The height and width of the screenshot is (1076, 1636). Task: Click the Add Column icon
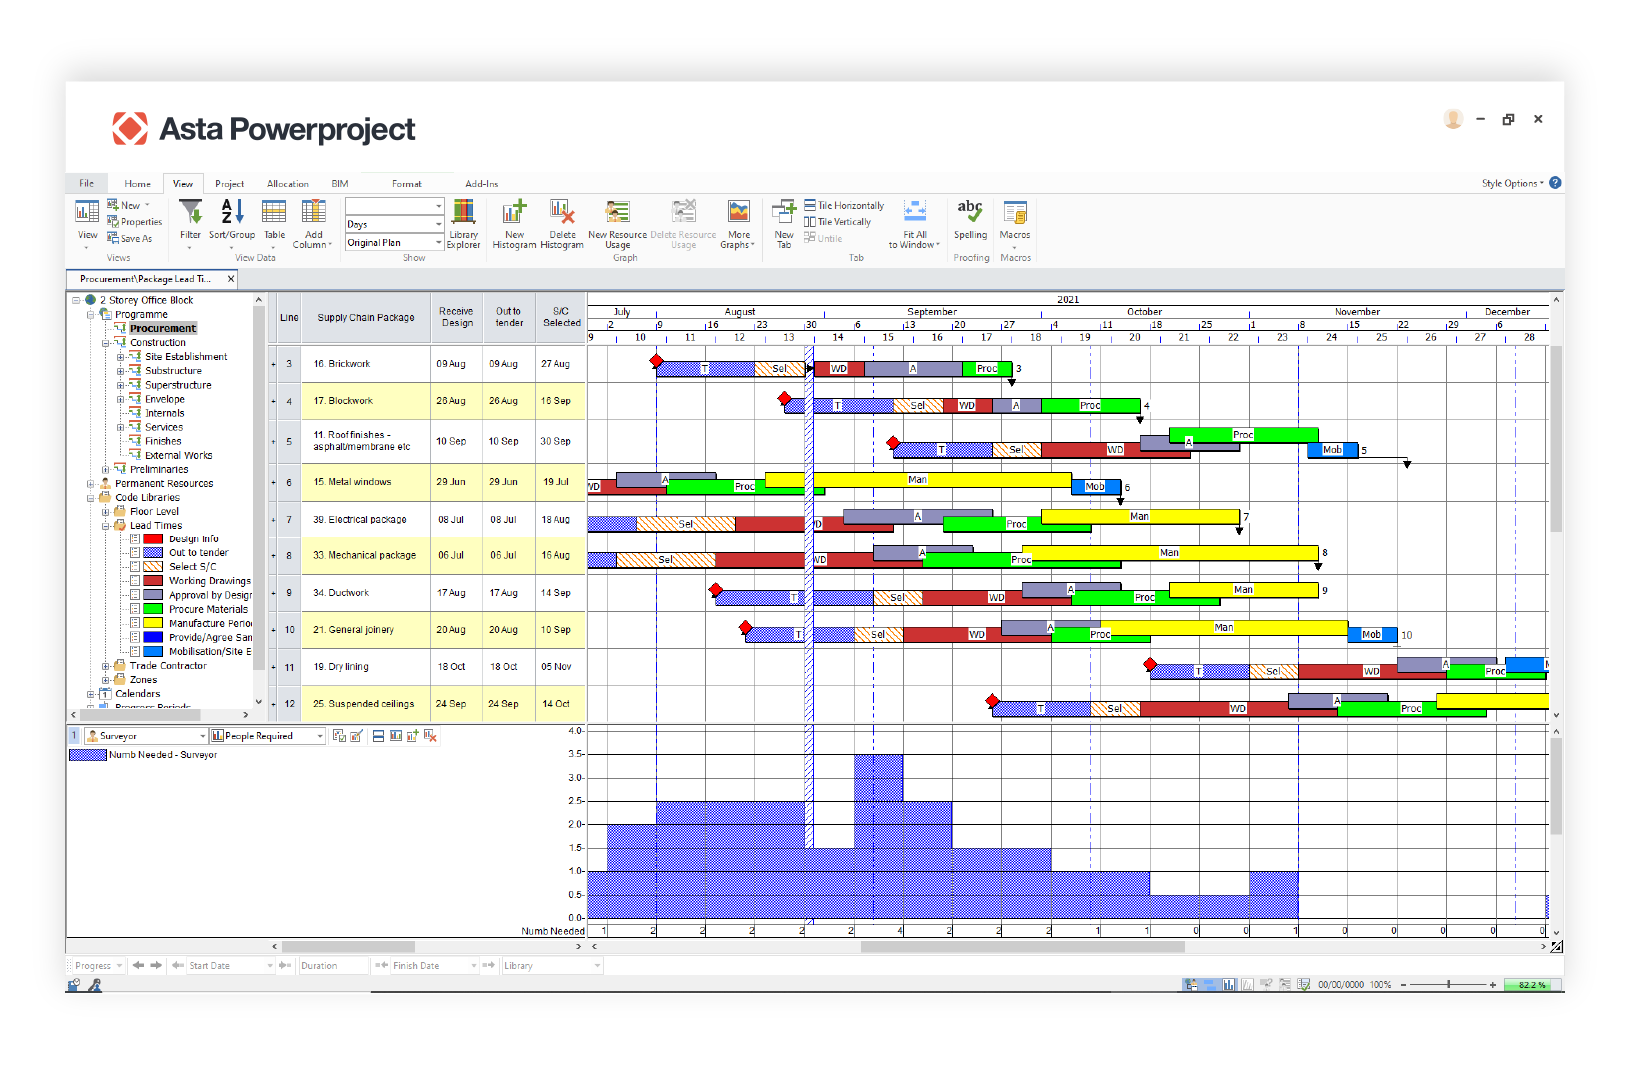pos(314,211)
